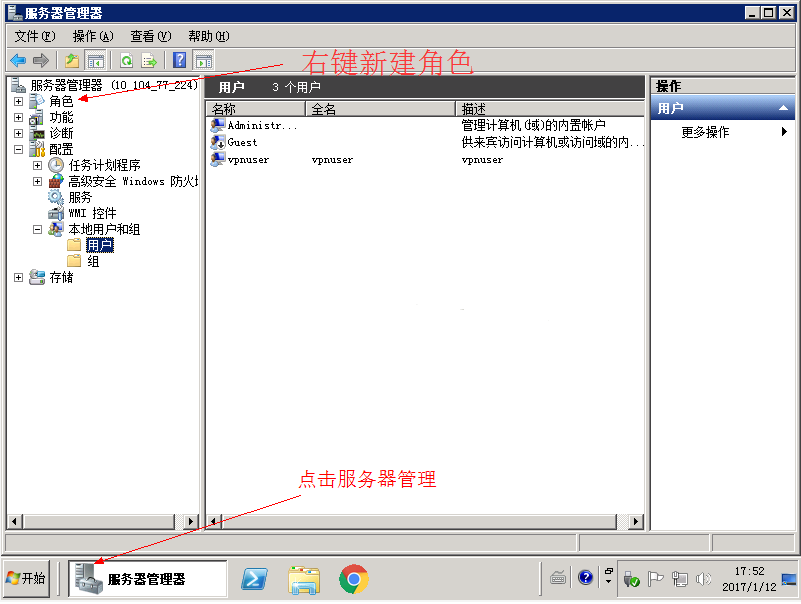The image size is (801, 604).
Task: Click the Back arrow toolbar icon
Action: tap(18, 60)
